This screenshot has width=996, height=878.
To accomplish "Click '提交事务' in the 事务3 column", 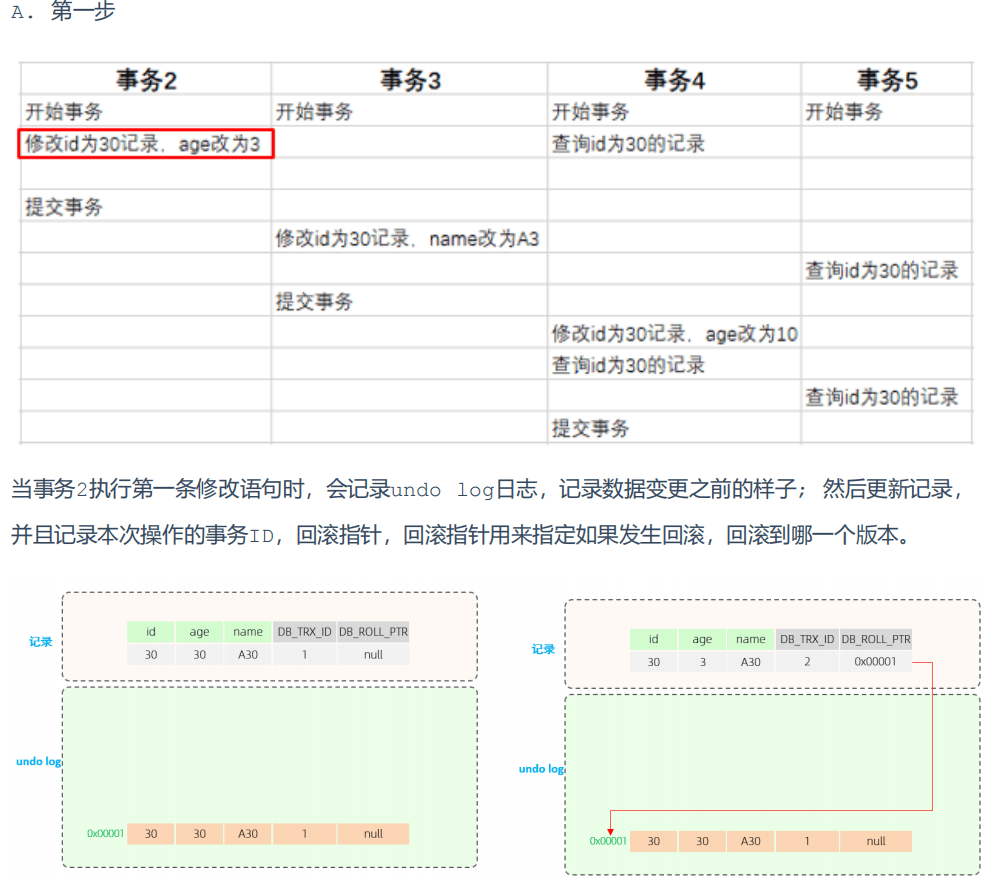I will (x=314, y=301).
